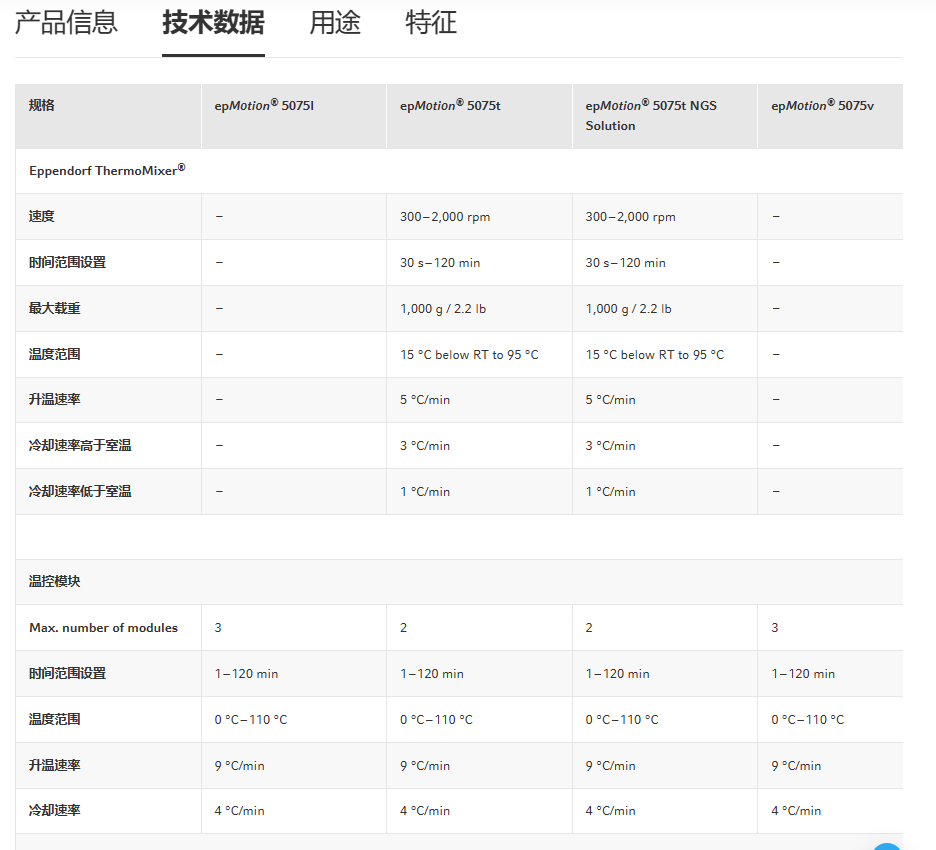Click 1–120 min in the 5075l column
936x850 pixels.
pyautogui.click(x=247, y=673)
